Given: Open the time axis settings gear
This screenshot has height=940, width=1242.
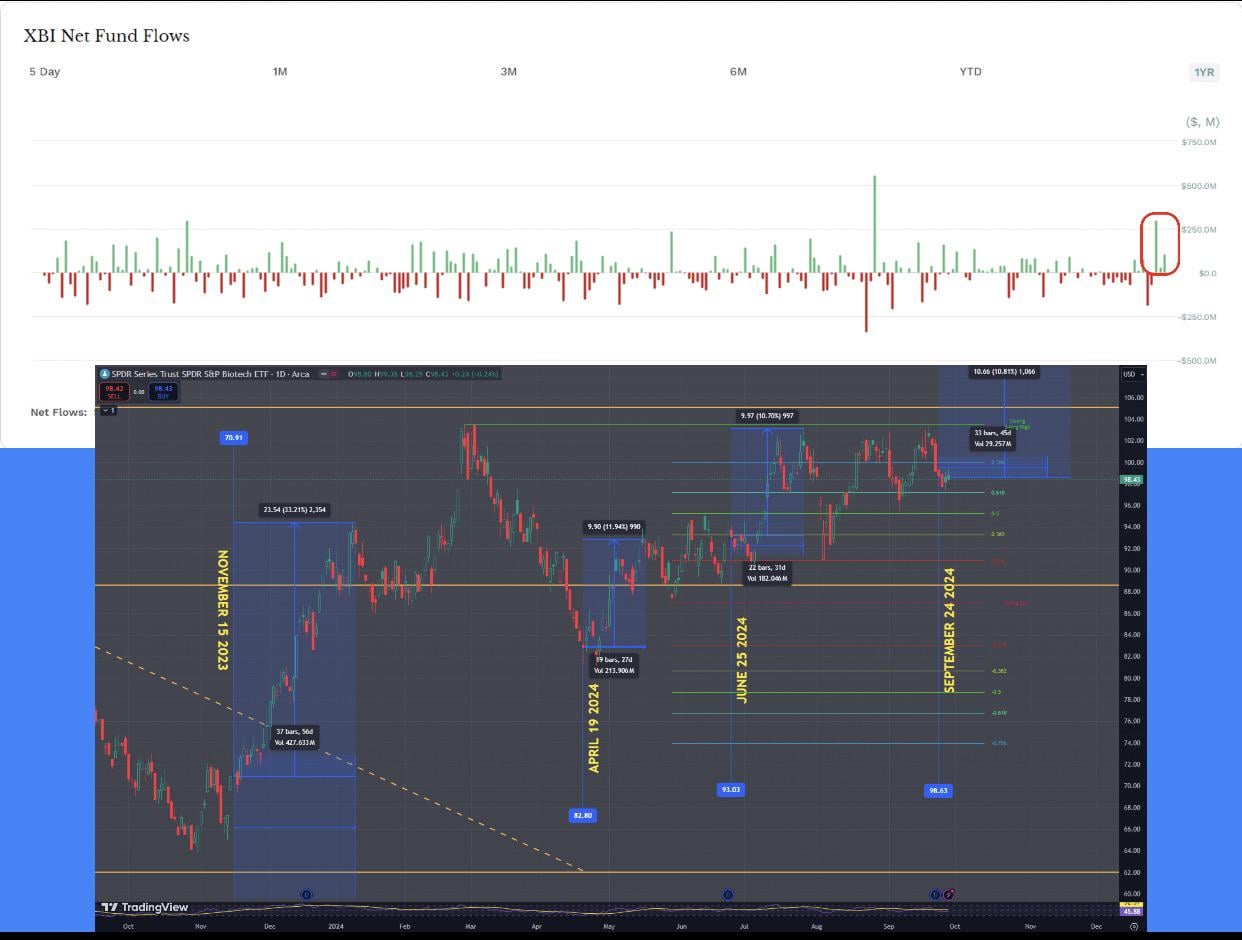Looking at the screenshot, I should (x=1133, y=926).
